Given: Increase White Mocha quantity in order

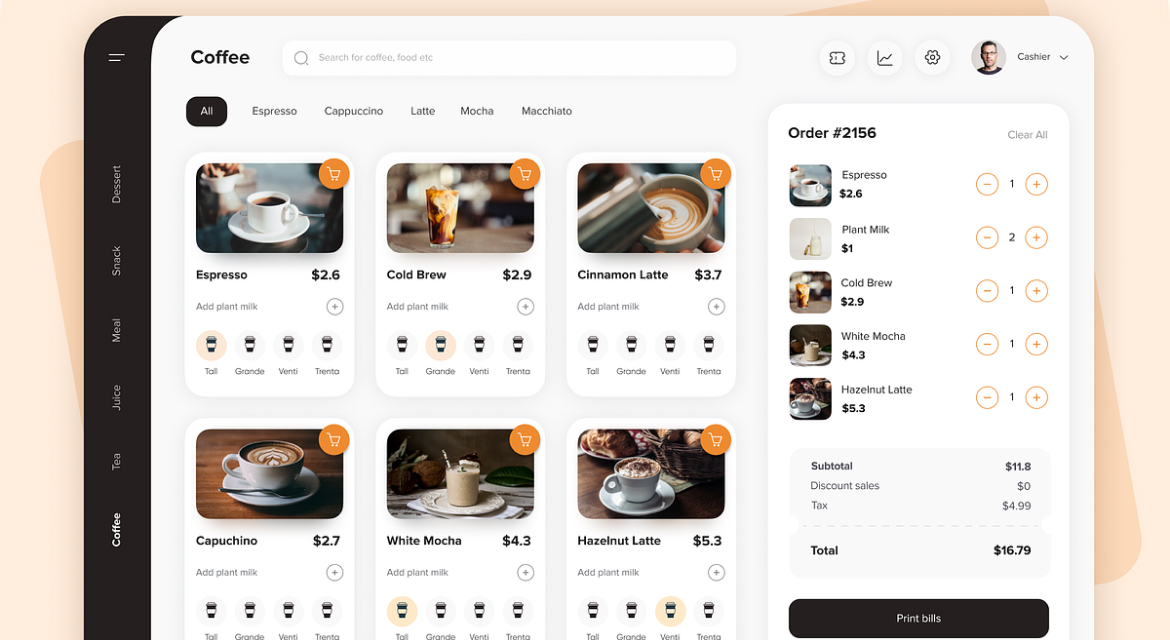Looking at the screenshot, I should (1036, 344).
